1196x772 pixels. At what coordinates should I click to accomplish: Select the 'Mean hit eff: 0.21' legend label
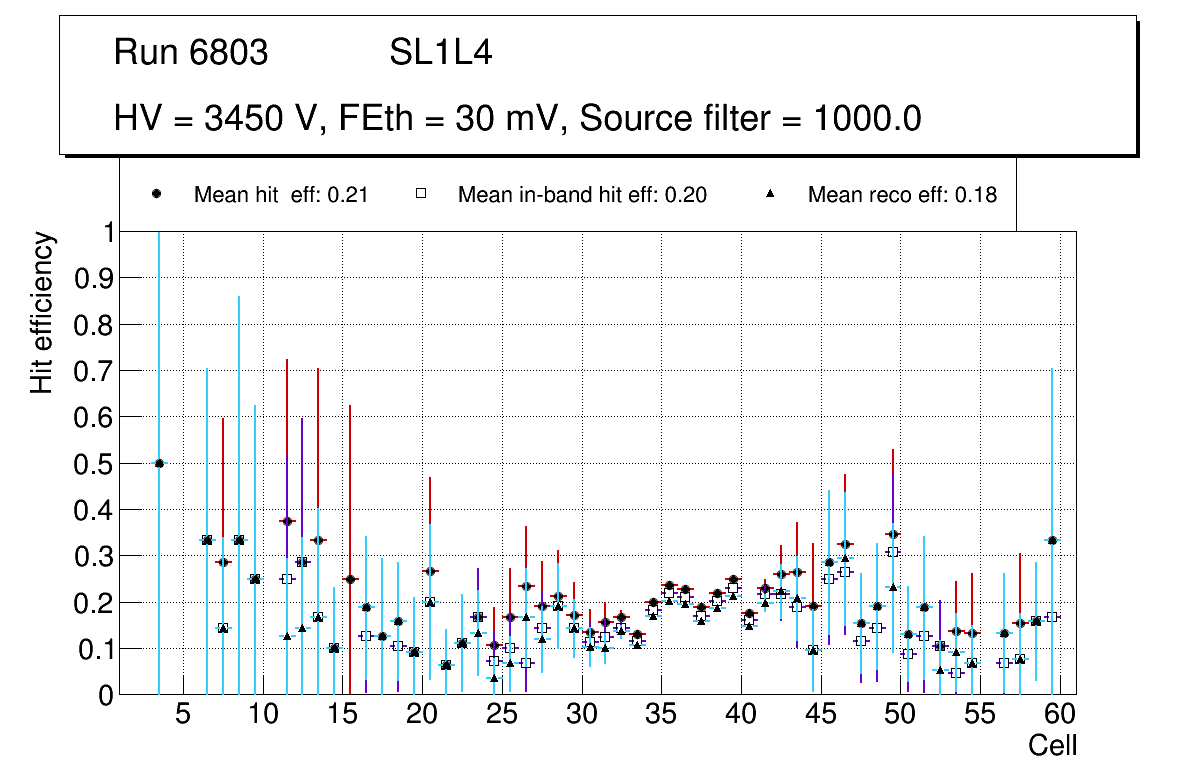[x=281, y=195]
